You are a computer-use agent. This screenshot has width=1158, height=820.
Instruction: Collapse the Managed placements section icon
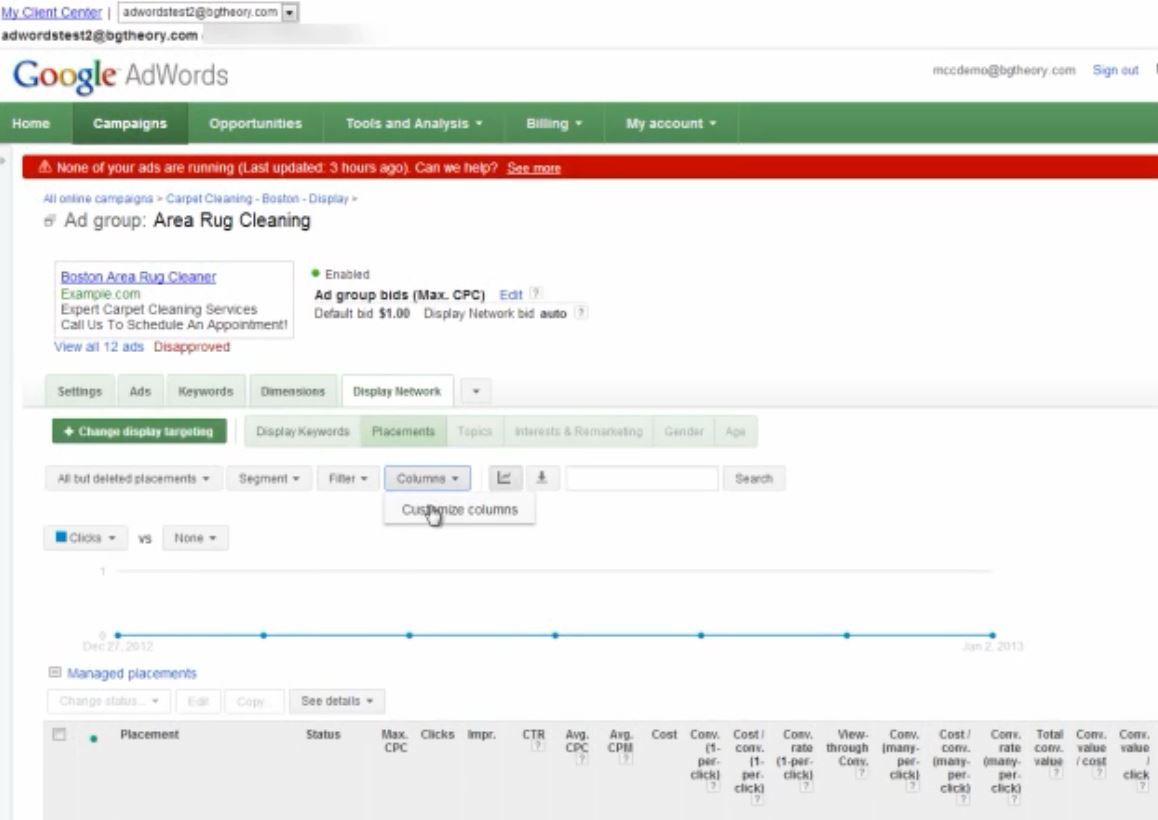coord(55,672)
